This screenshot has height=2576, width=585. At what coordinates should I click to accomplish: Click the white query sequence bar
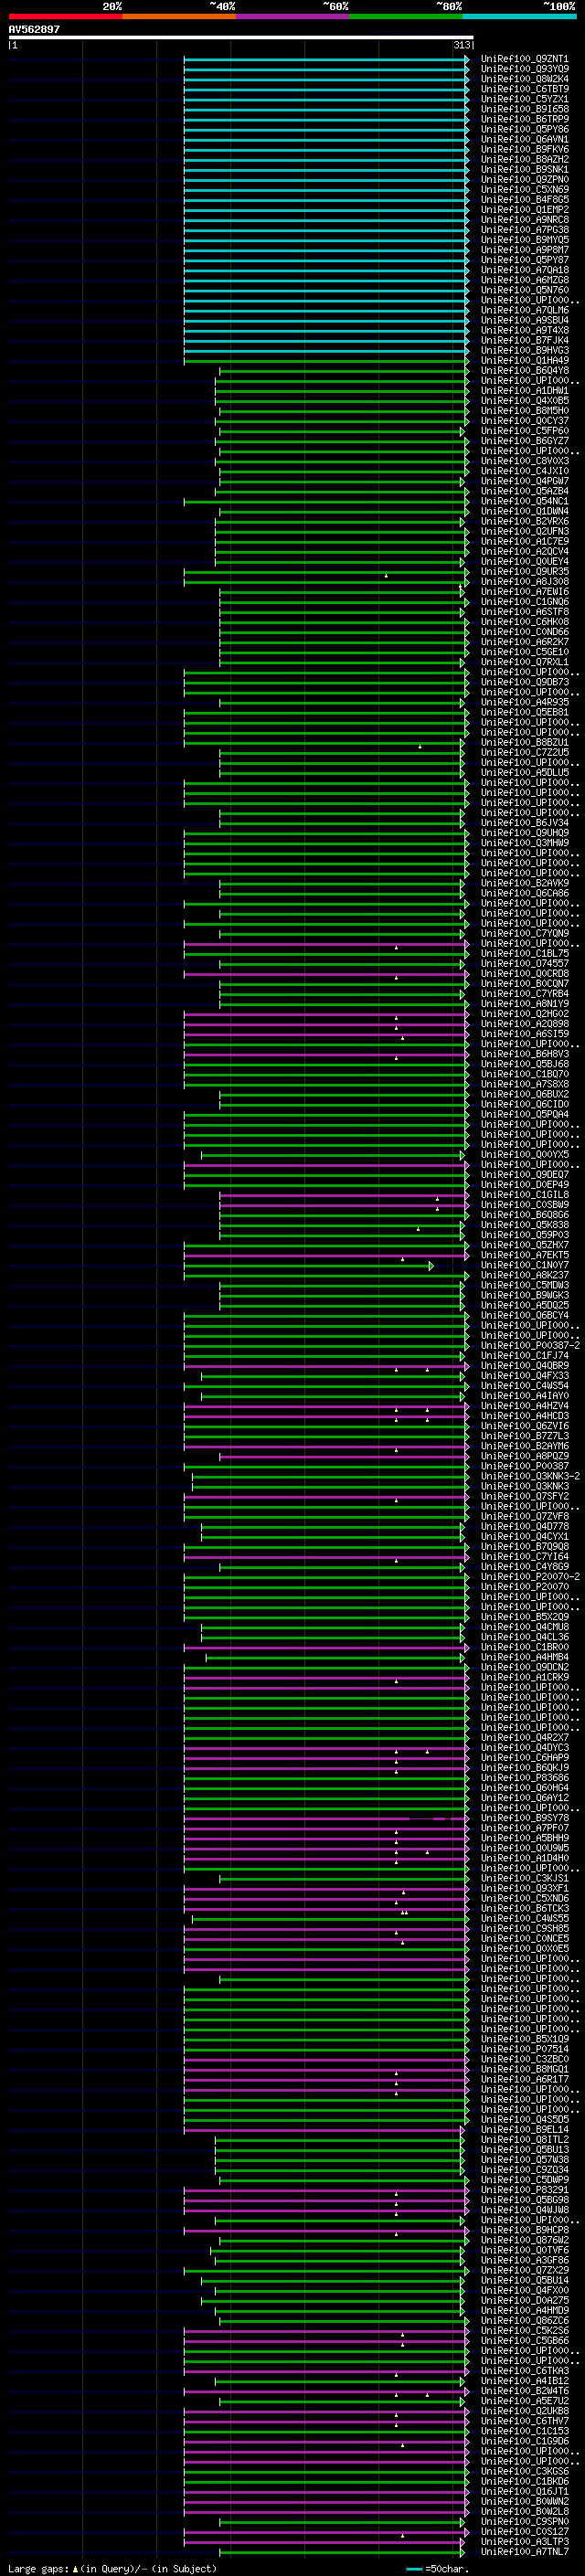[240, 38]
